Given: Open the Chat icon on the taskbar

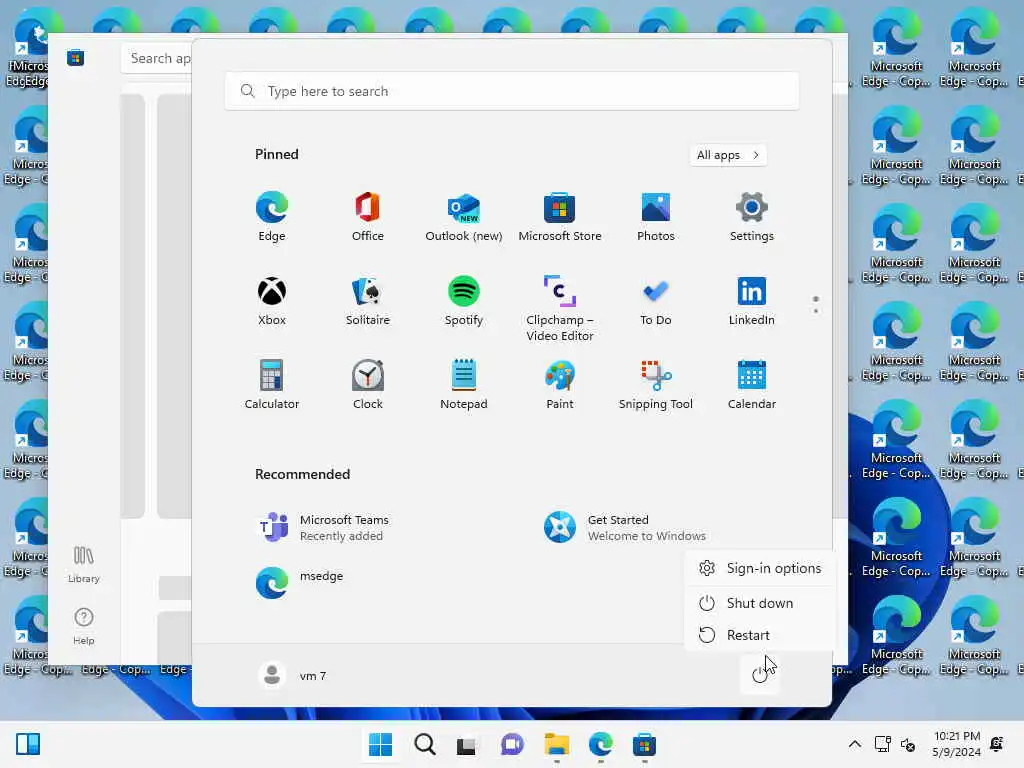Looking at the screenshot, I should (512, 744).
